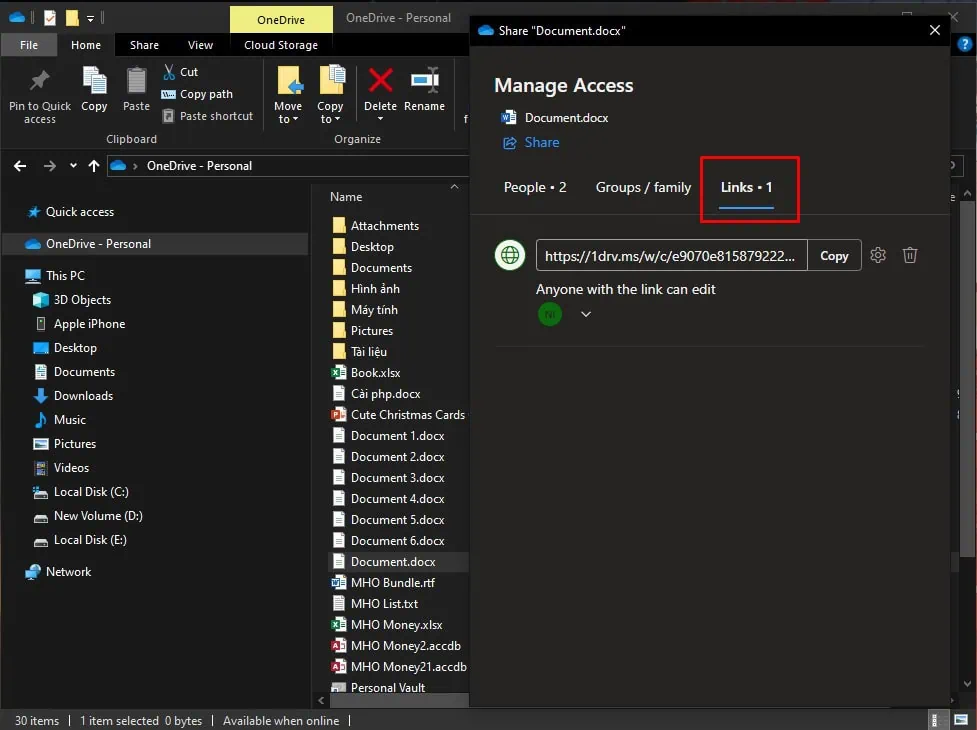Click the Pin to Quick access icon
This screenshot has height=730, width=977.
pos(40,83)
